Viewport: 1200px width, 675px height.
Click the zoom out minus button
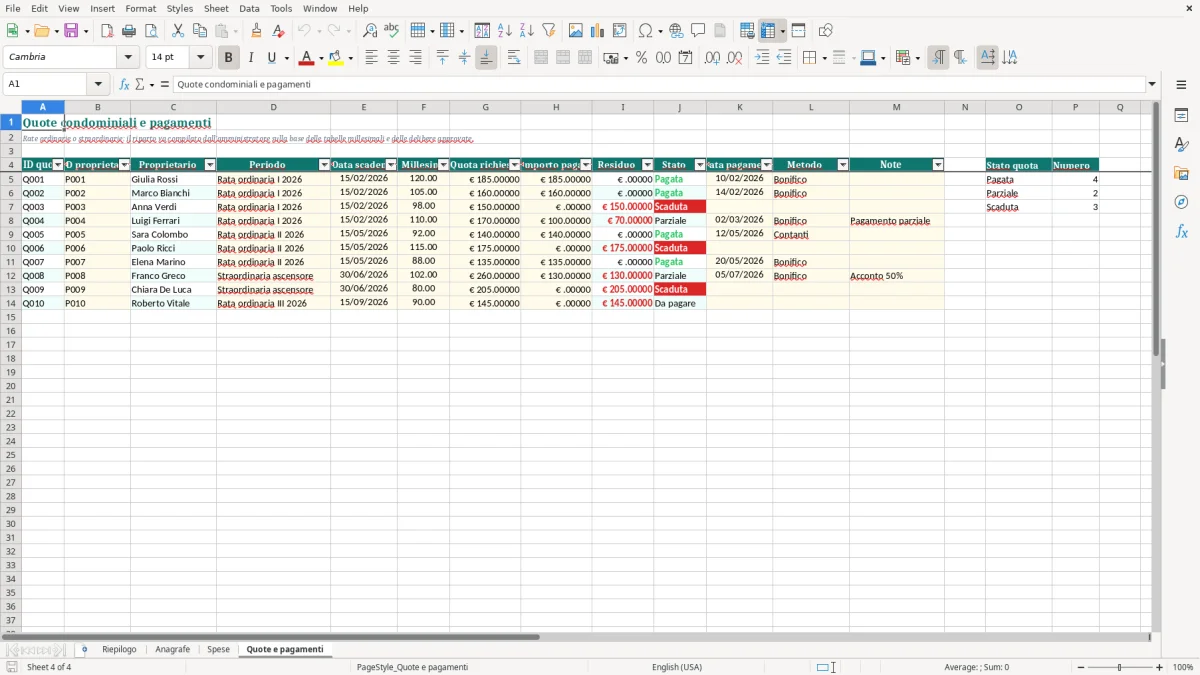tap(1080, 667)
